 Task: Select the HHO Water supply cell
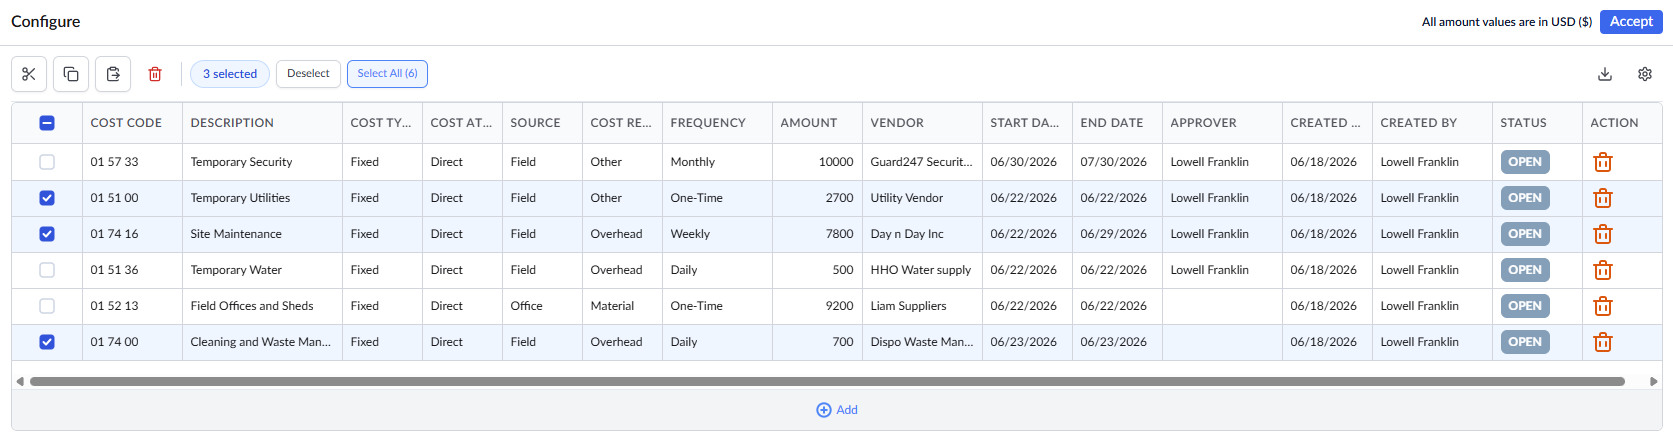922,270
